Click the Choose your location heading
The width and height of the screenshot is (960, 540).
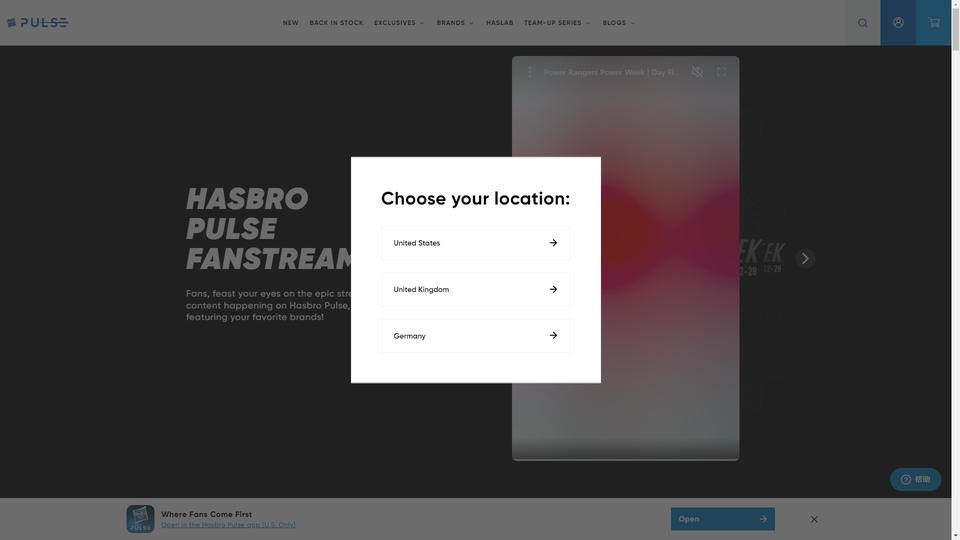click(x=476, y=198)
